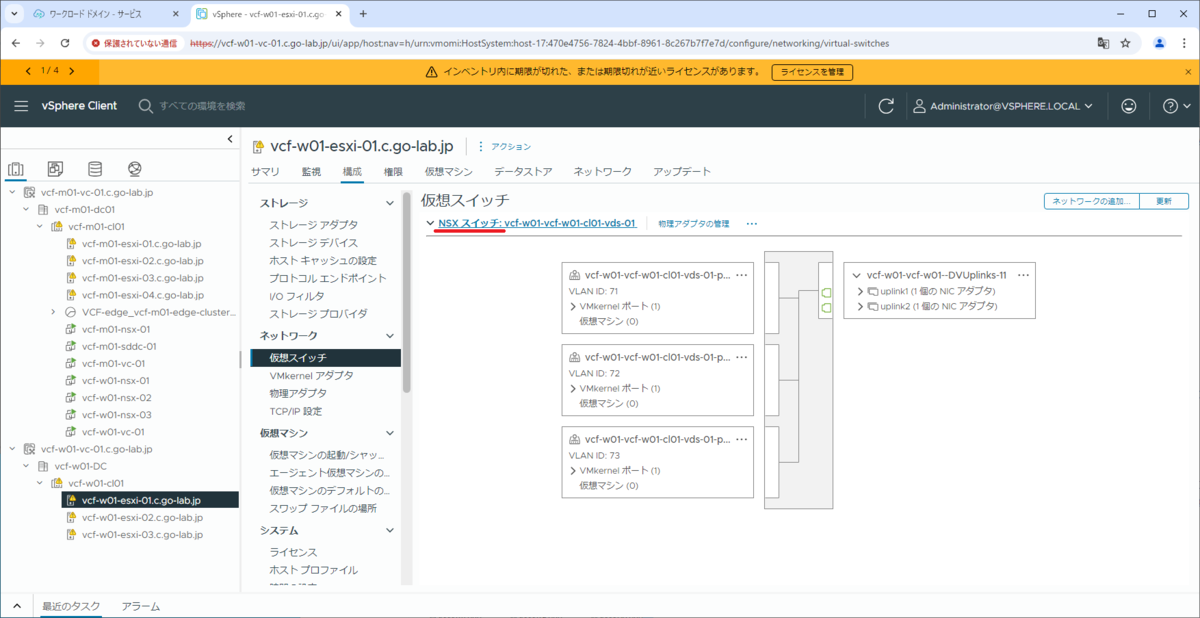
Task: Click the 更新 button
Action: [x=1164, y=201]
